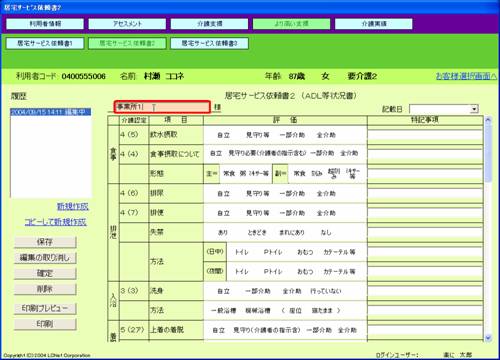500x360 pixels.
Task: Open the 介護支援 tab
Action: (209, 24)
